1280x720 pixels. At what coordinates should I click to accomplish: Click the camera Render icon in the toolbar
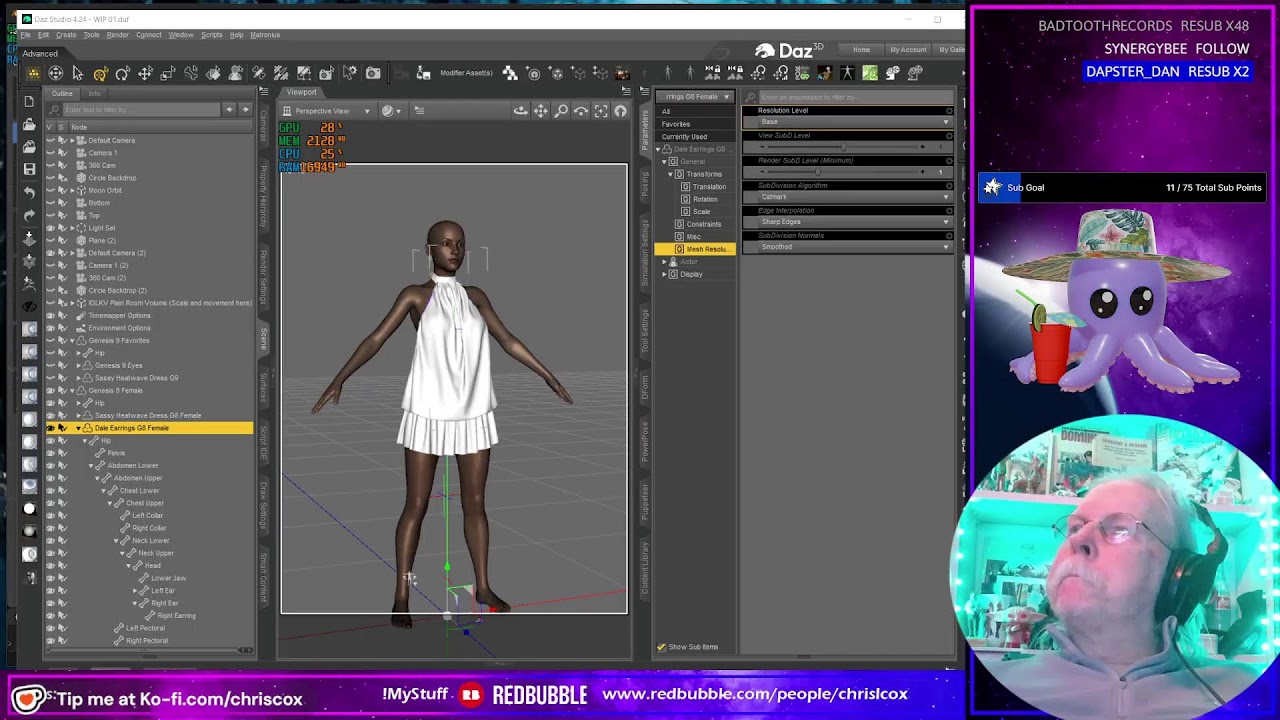point(373,73)
